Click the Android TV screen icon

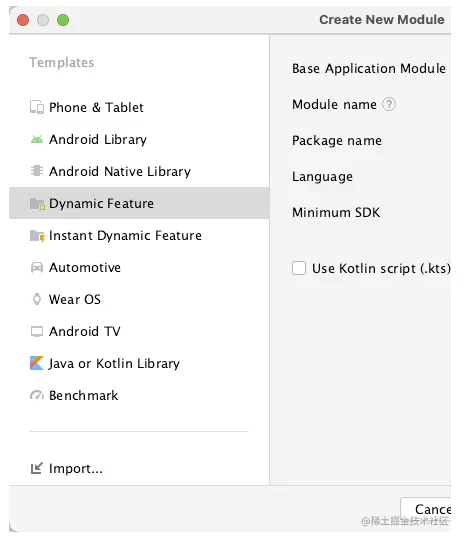(x=37, y=332)
